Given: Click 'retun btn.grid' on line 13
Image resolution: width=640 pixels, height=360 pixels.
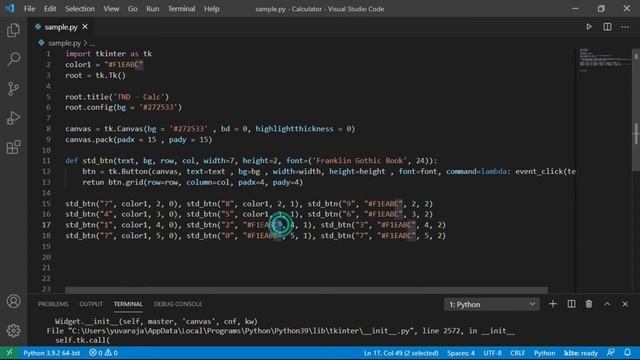Looking at the screenshot, I should click(x=193, y=182).
